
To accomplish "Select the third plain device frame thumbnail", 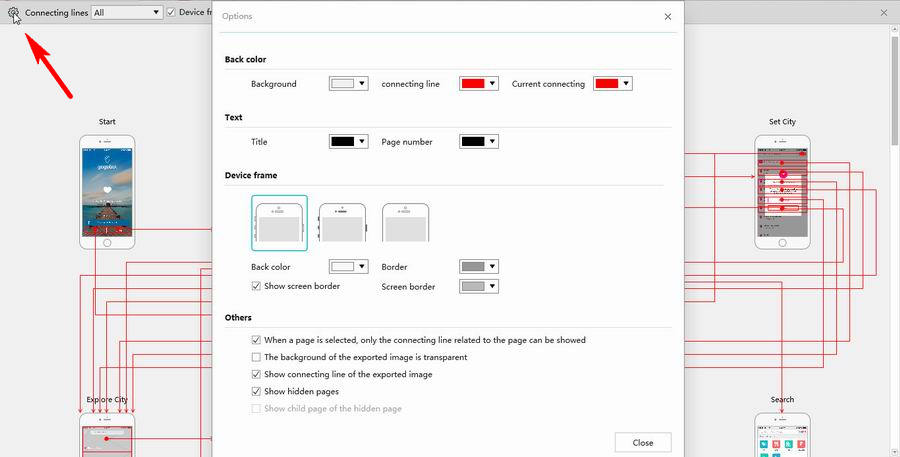I will (x=405, y=223).
